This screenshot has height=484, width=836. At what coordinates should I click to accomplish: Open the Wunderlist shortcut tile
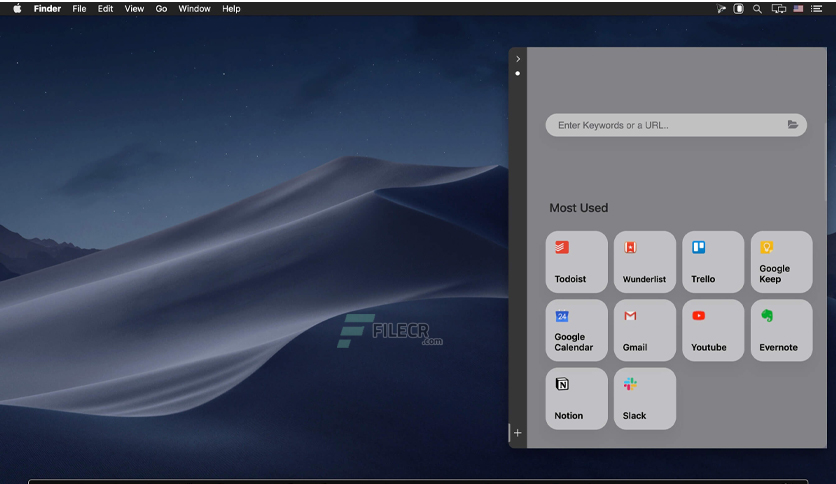[645, 262]
